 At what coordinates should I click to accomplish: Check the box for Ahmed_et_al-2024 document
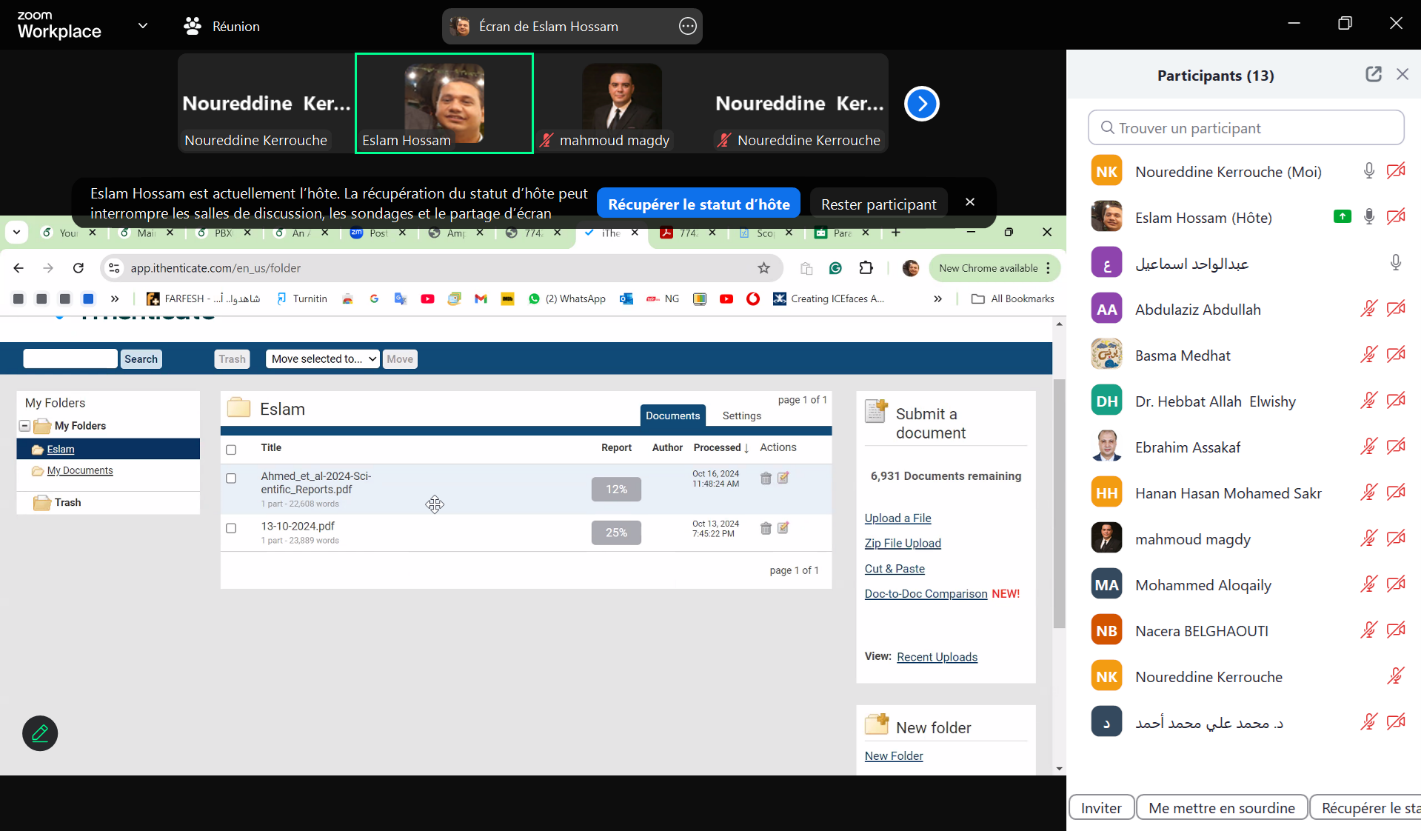[231, 478]
